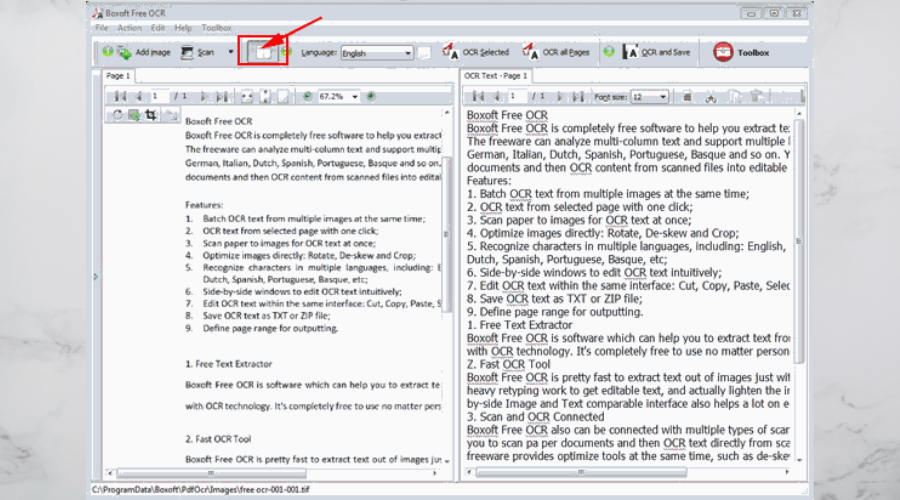Screen dimensions: 900x500
Task: Click status bar file path free ocr-001-001.tif
Action: coord(200,490)
